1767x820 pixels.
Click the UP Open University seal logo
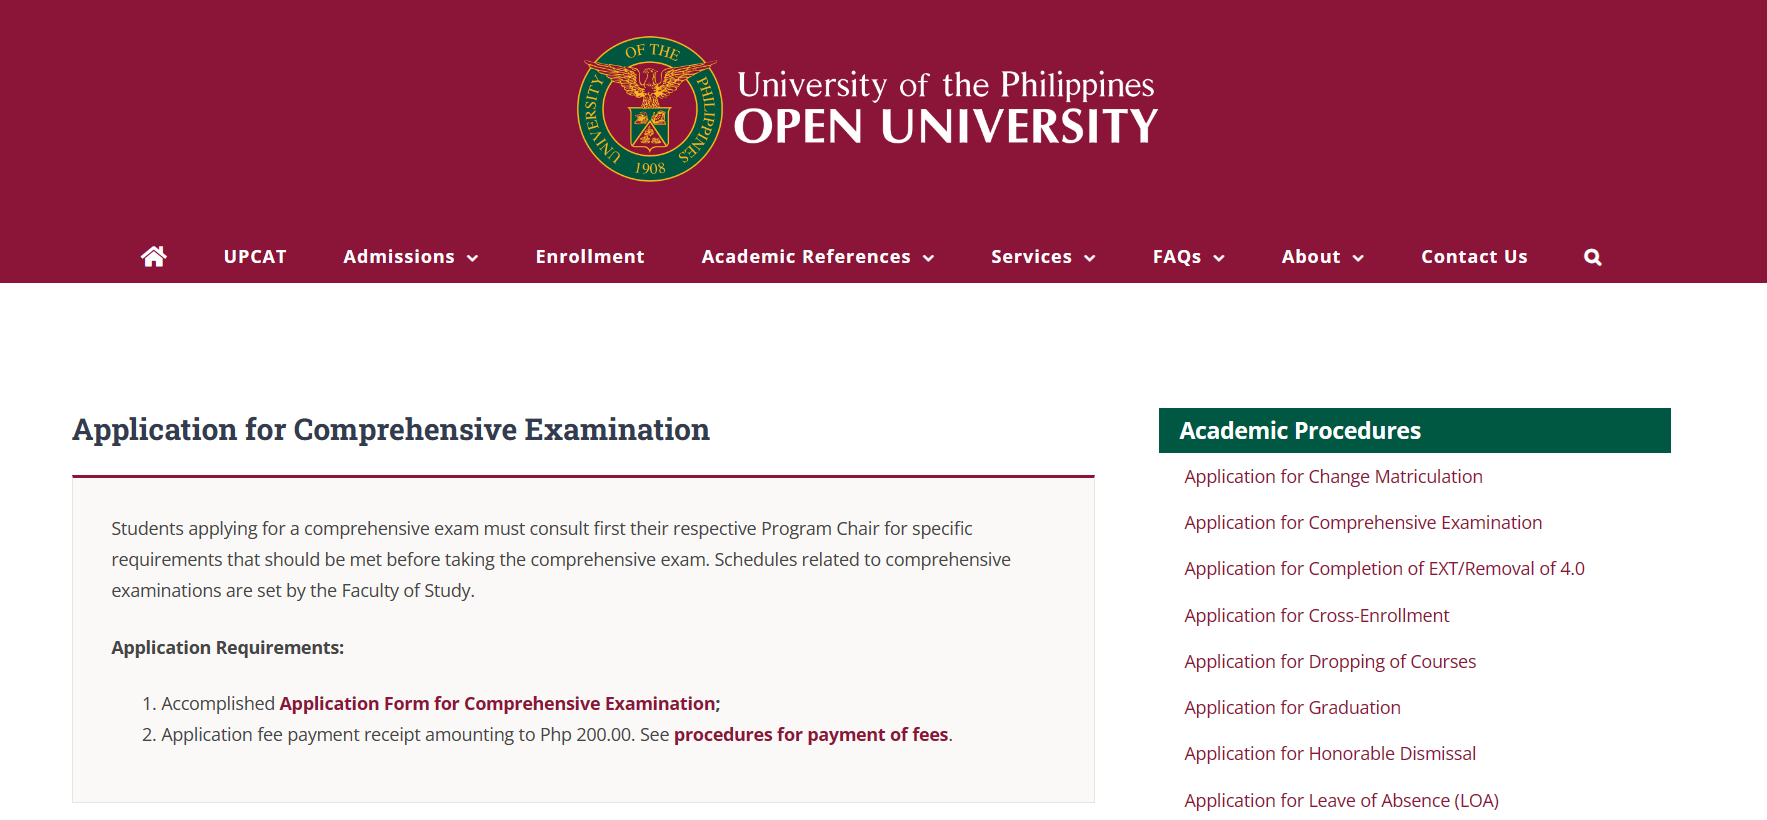[x=650, y=109]
